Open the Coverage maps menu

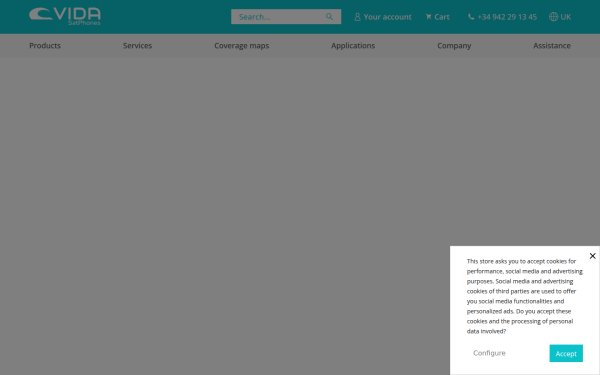[x=241, y=46]
